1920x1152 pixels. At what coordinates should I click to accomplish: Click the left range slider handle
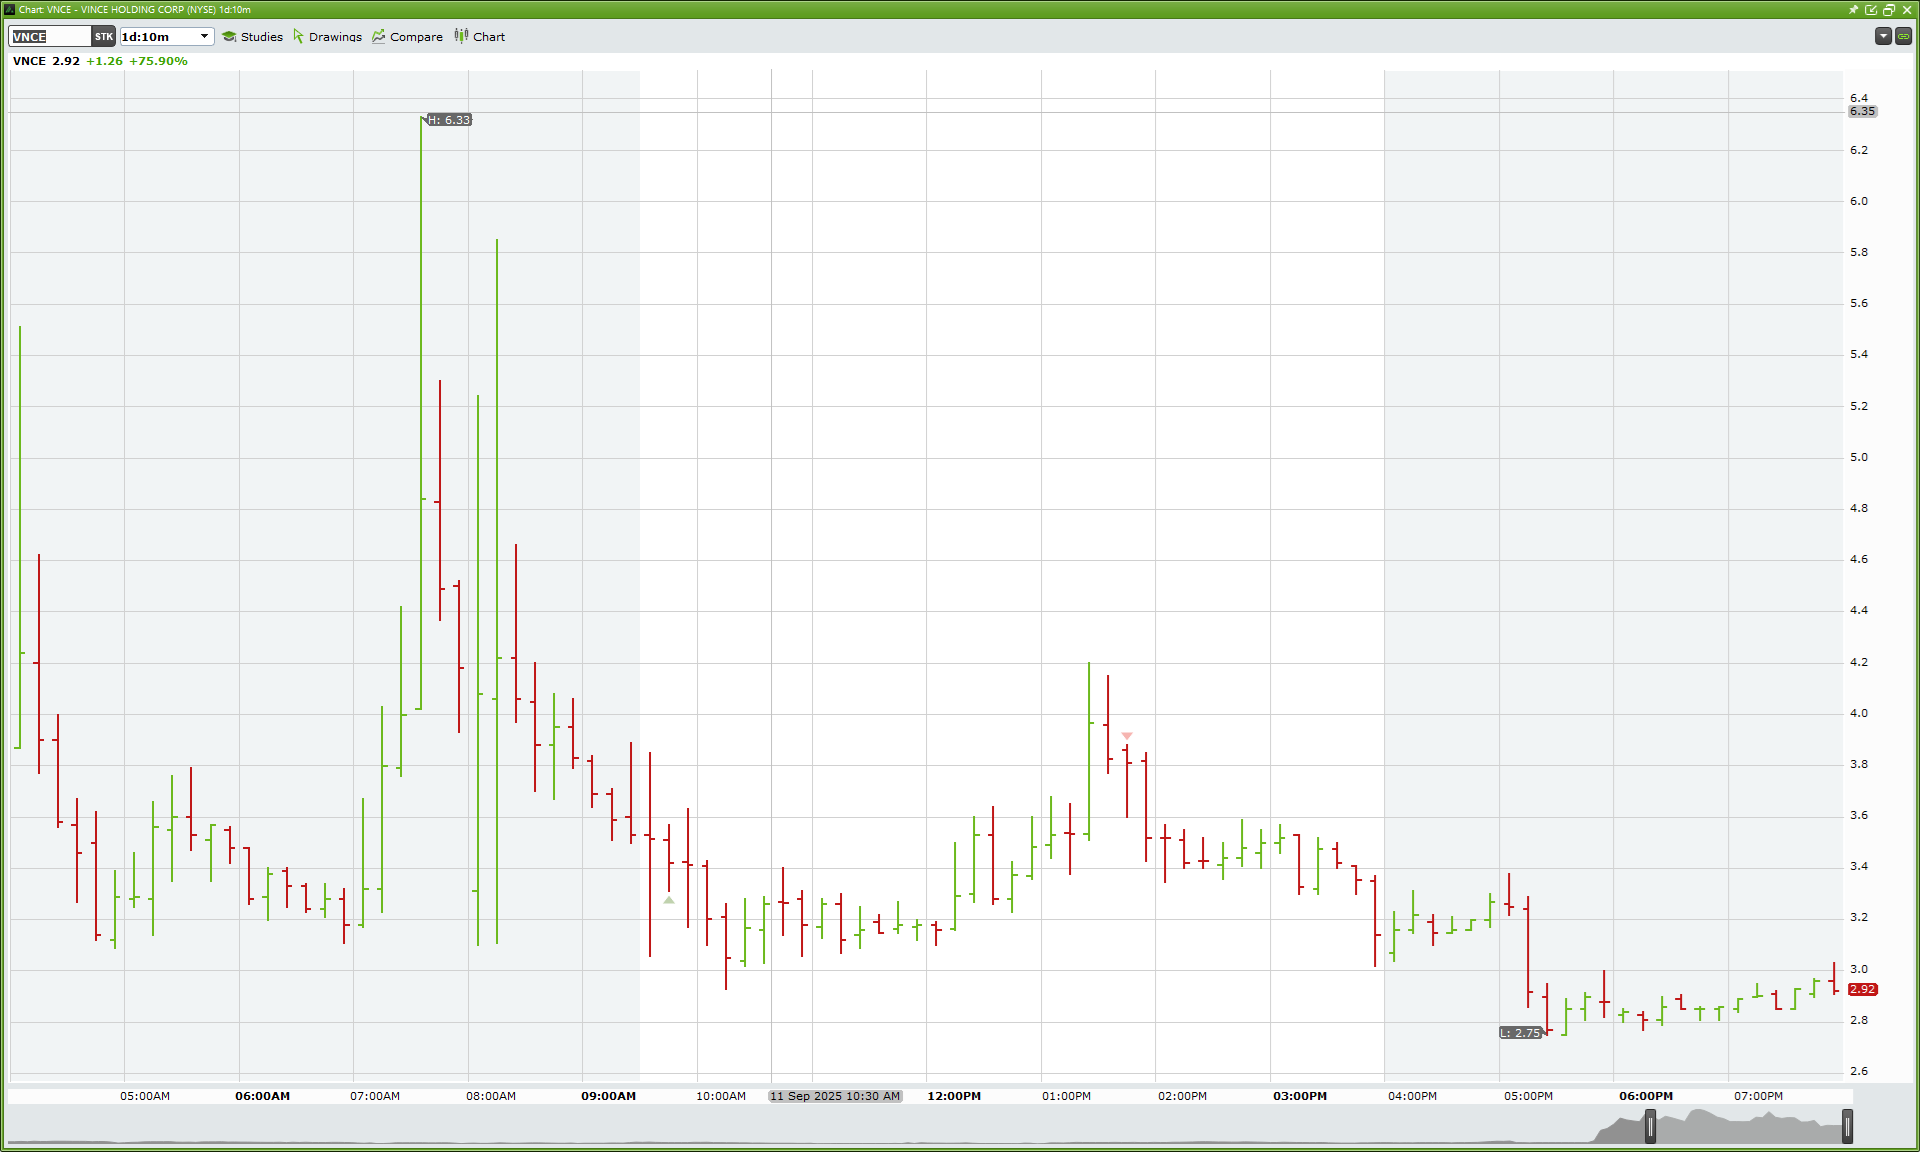click(x=1650, y=1127)
